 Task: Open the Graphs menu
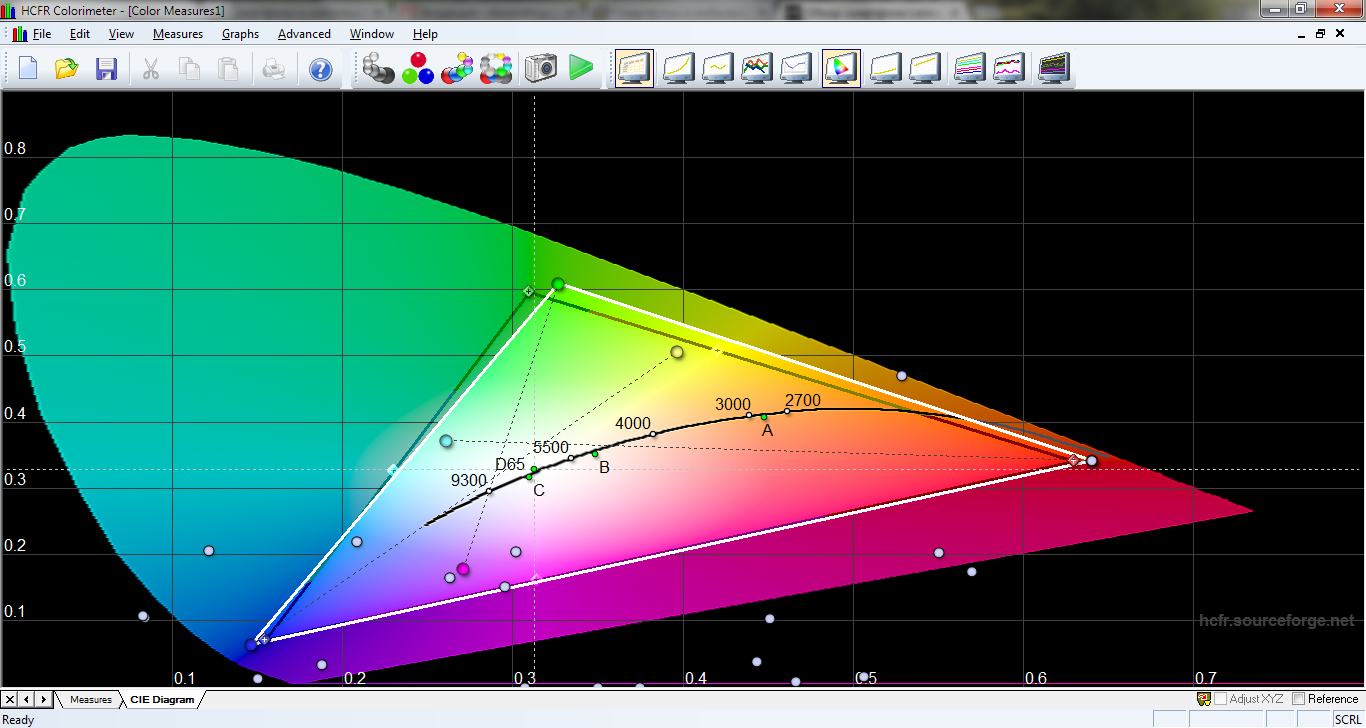coord(240,34)
